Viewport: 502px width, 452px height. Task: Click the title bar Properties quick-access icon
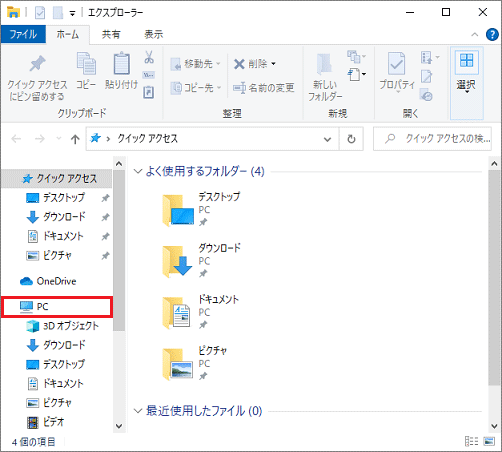(x=40, y=13)
